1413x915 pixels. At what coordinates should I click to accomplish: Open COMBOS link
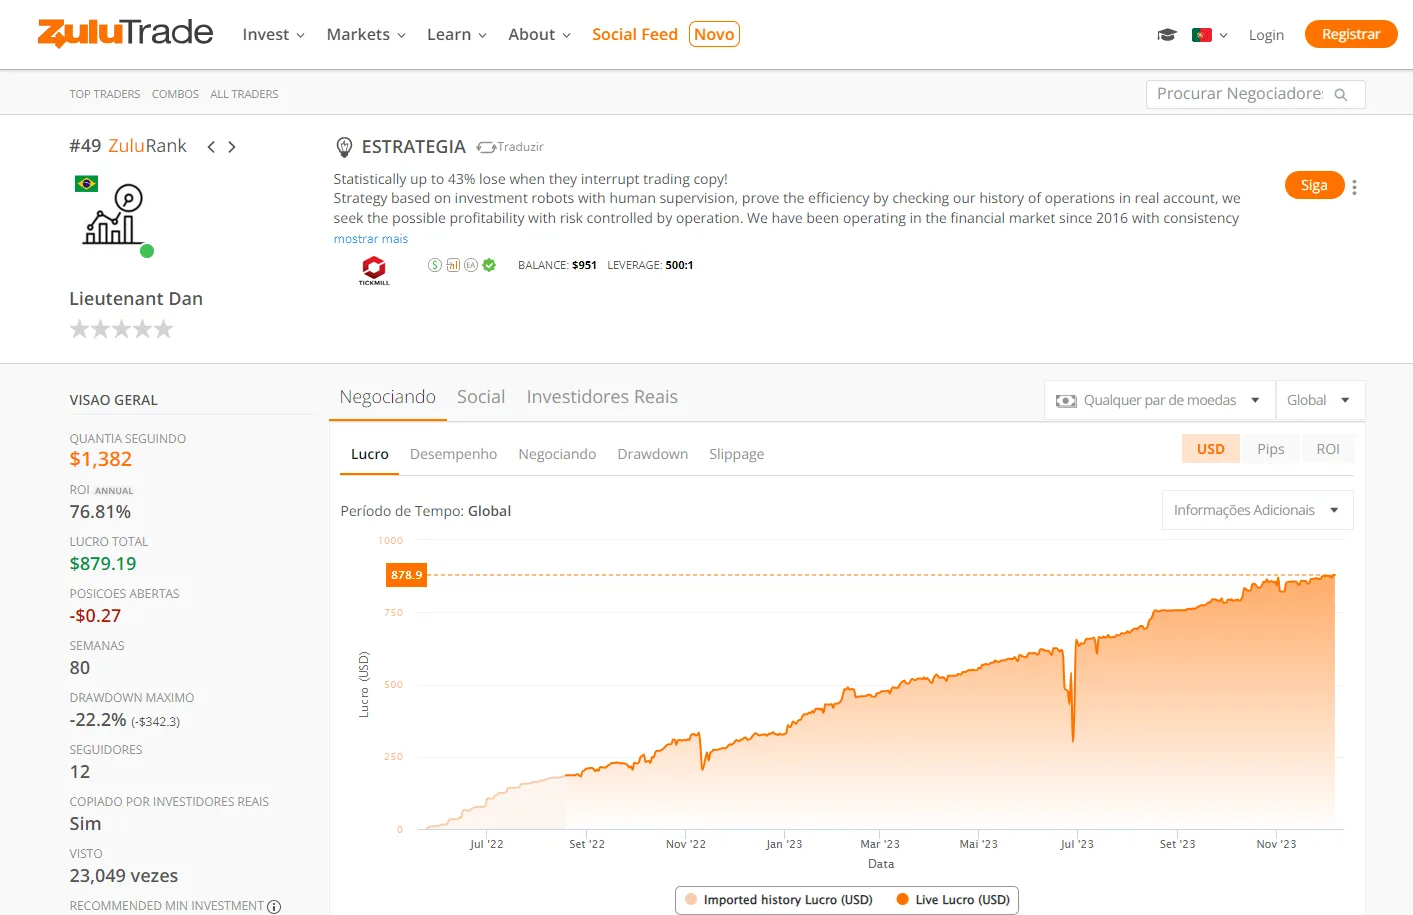tap(175, 94)
